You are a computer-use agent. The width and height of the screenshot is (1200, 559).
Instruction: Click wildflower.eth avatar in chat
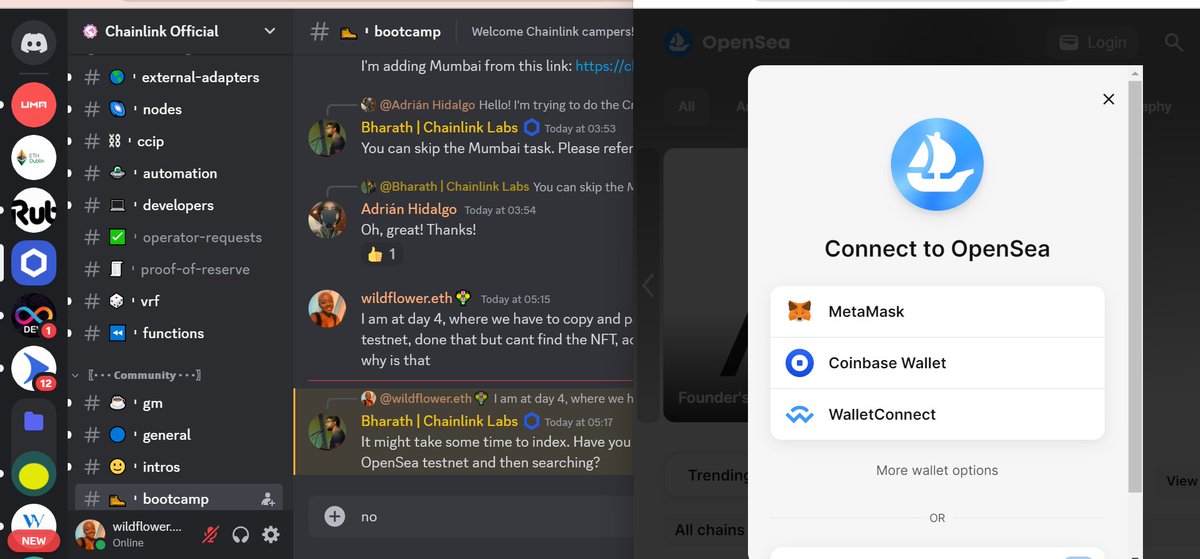click(327, 309)
